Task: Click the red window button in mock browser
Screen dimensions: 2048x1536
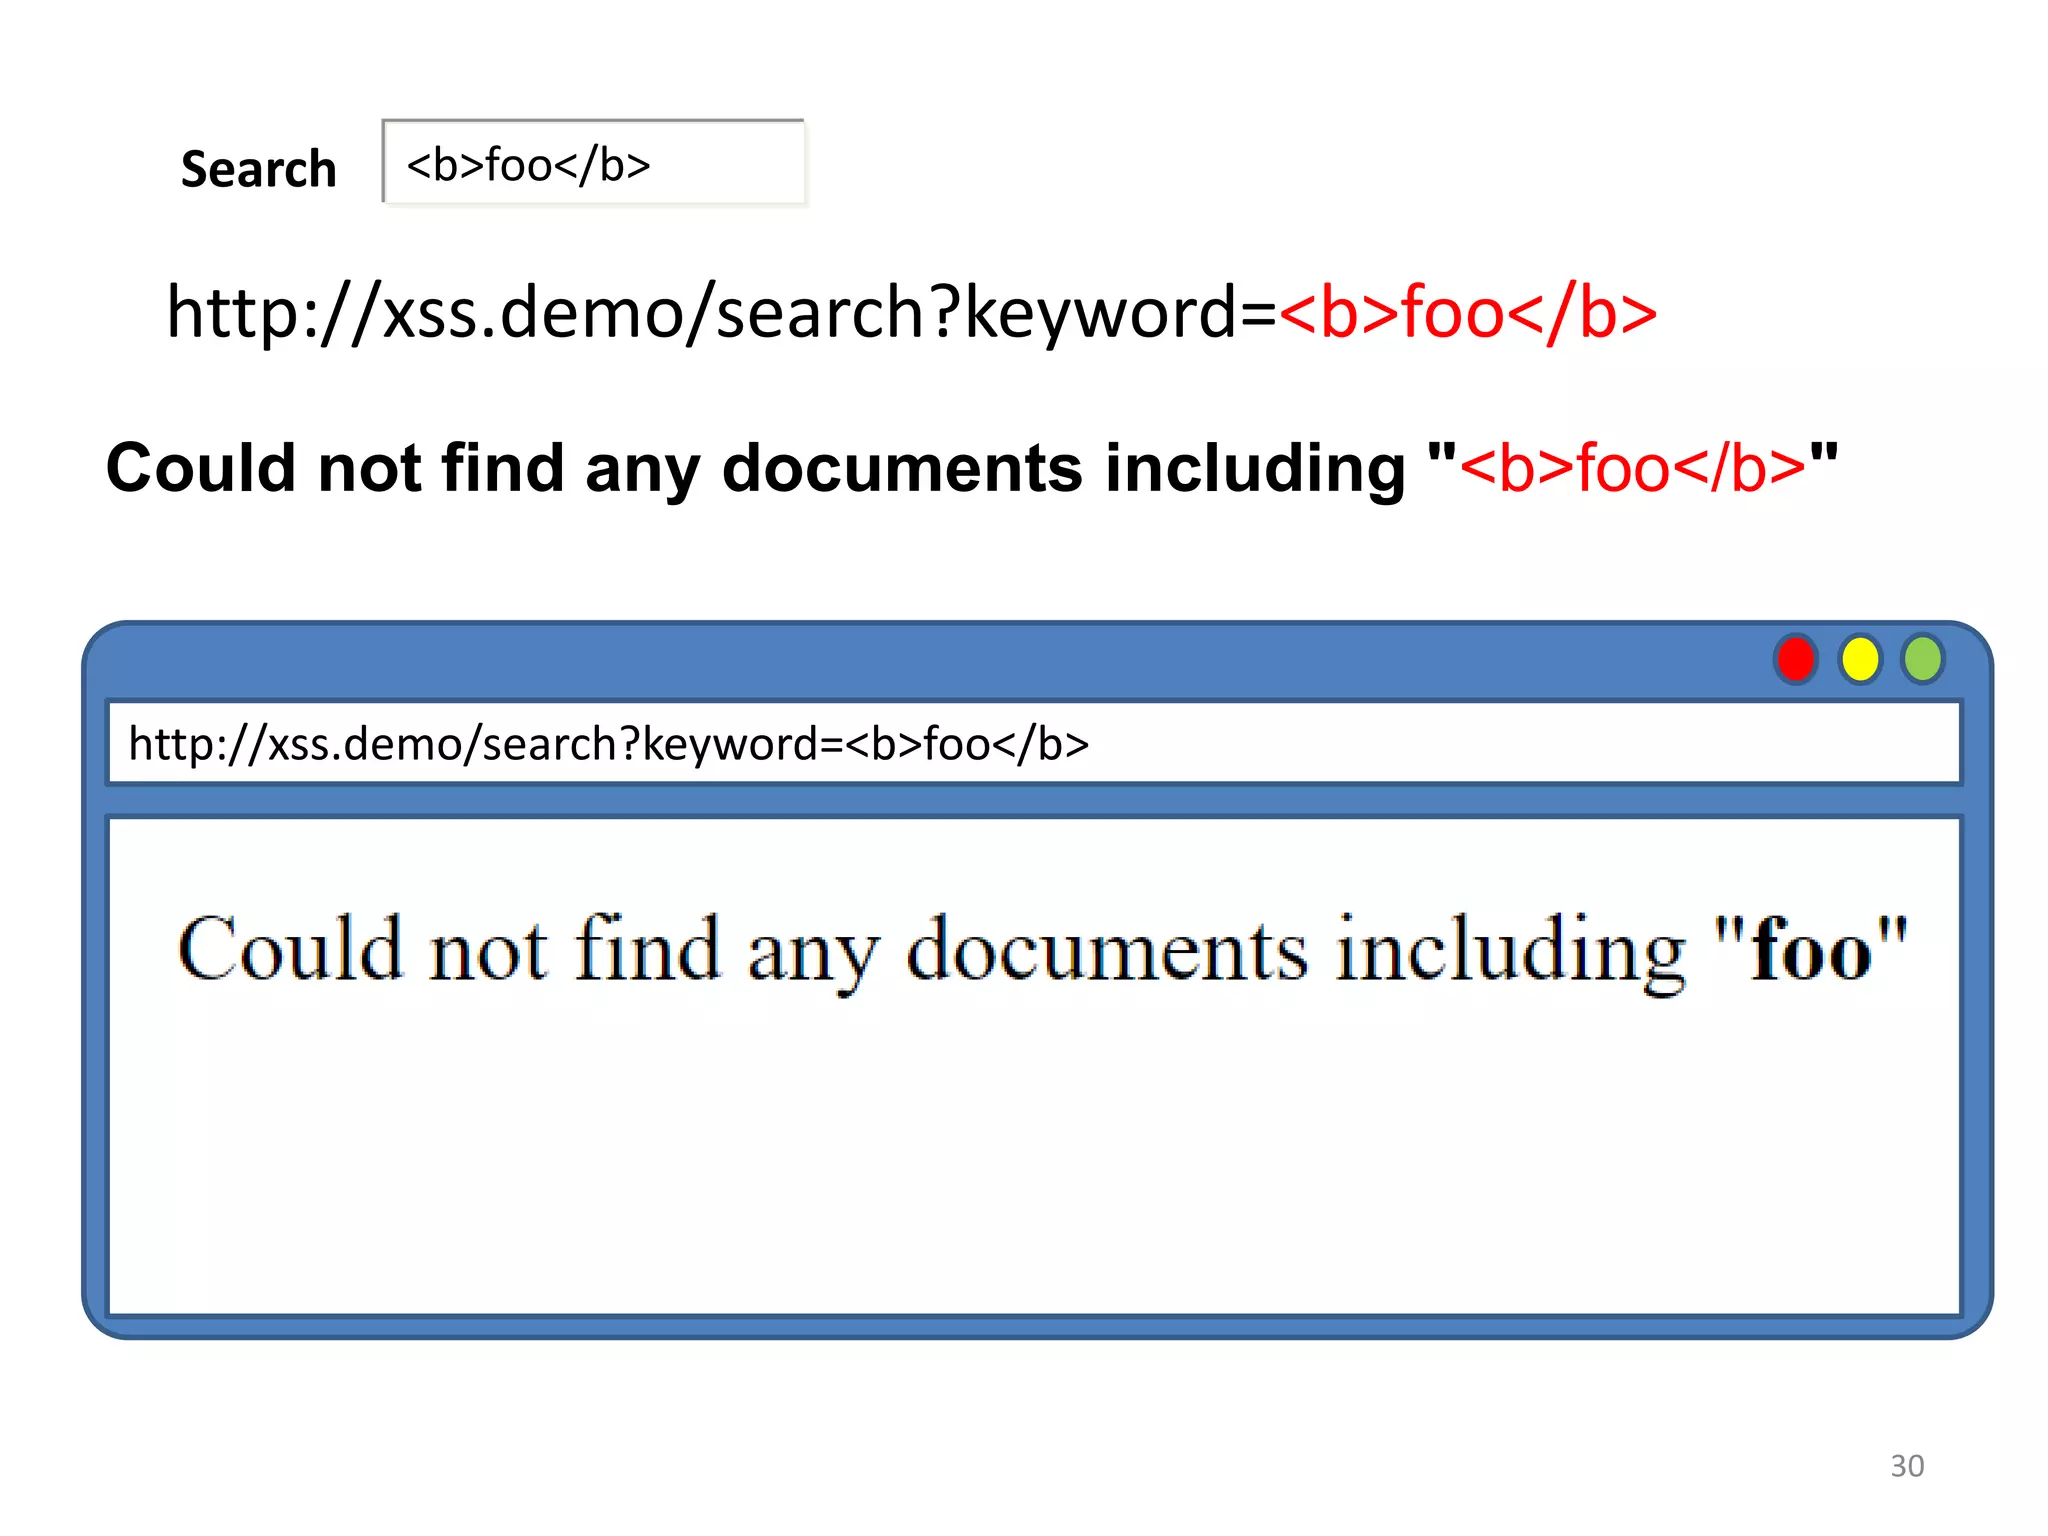Action: 1796,660
